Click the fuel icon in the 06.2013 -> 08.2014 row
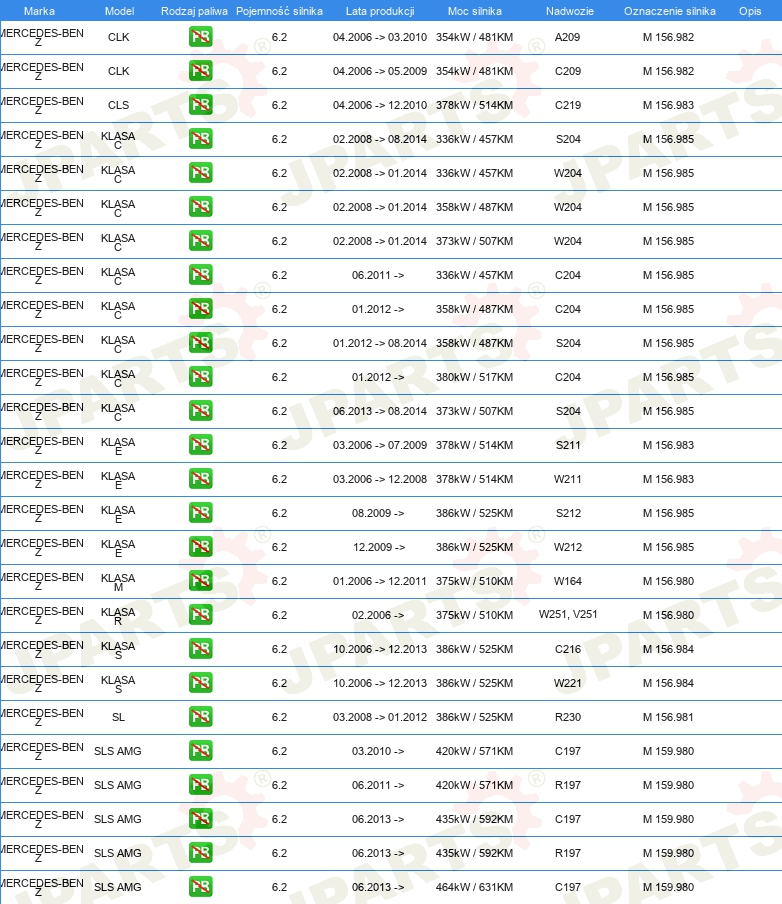782x904 pixels. pyautogui.click(x=201, y=411)
